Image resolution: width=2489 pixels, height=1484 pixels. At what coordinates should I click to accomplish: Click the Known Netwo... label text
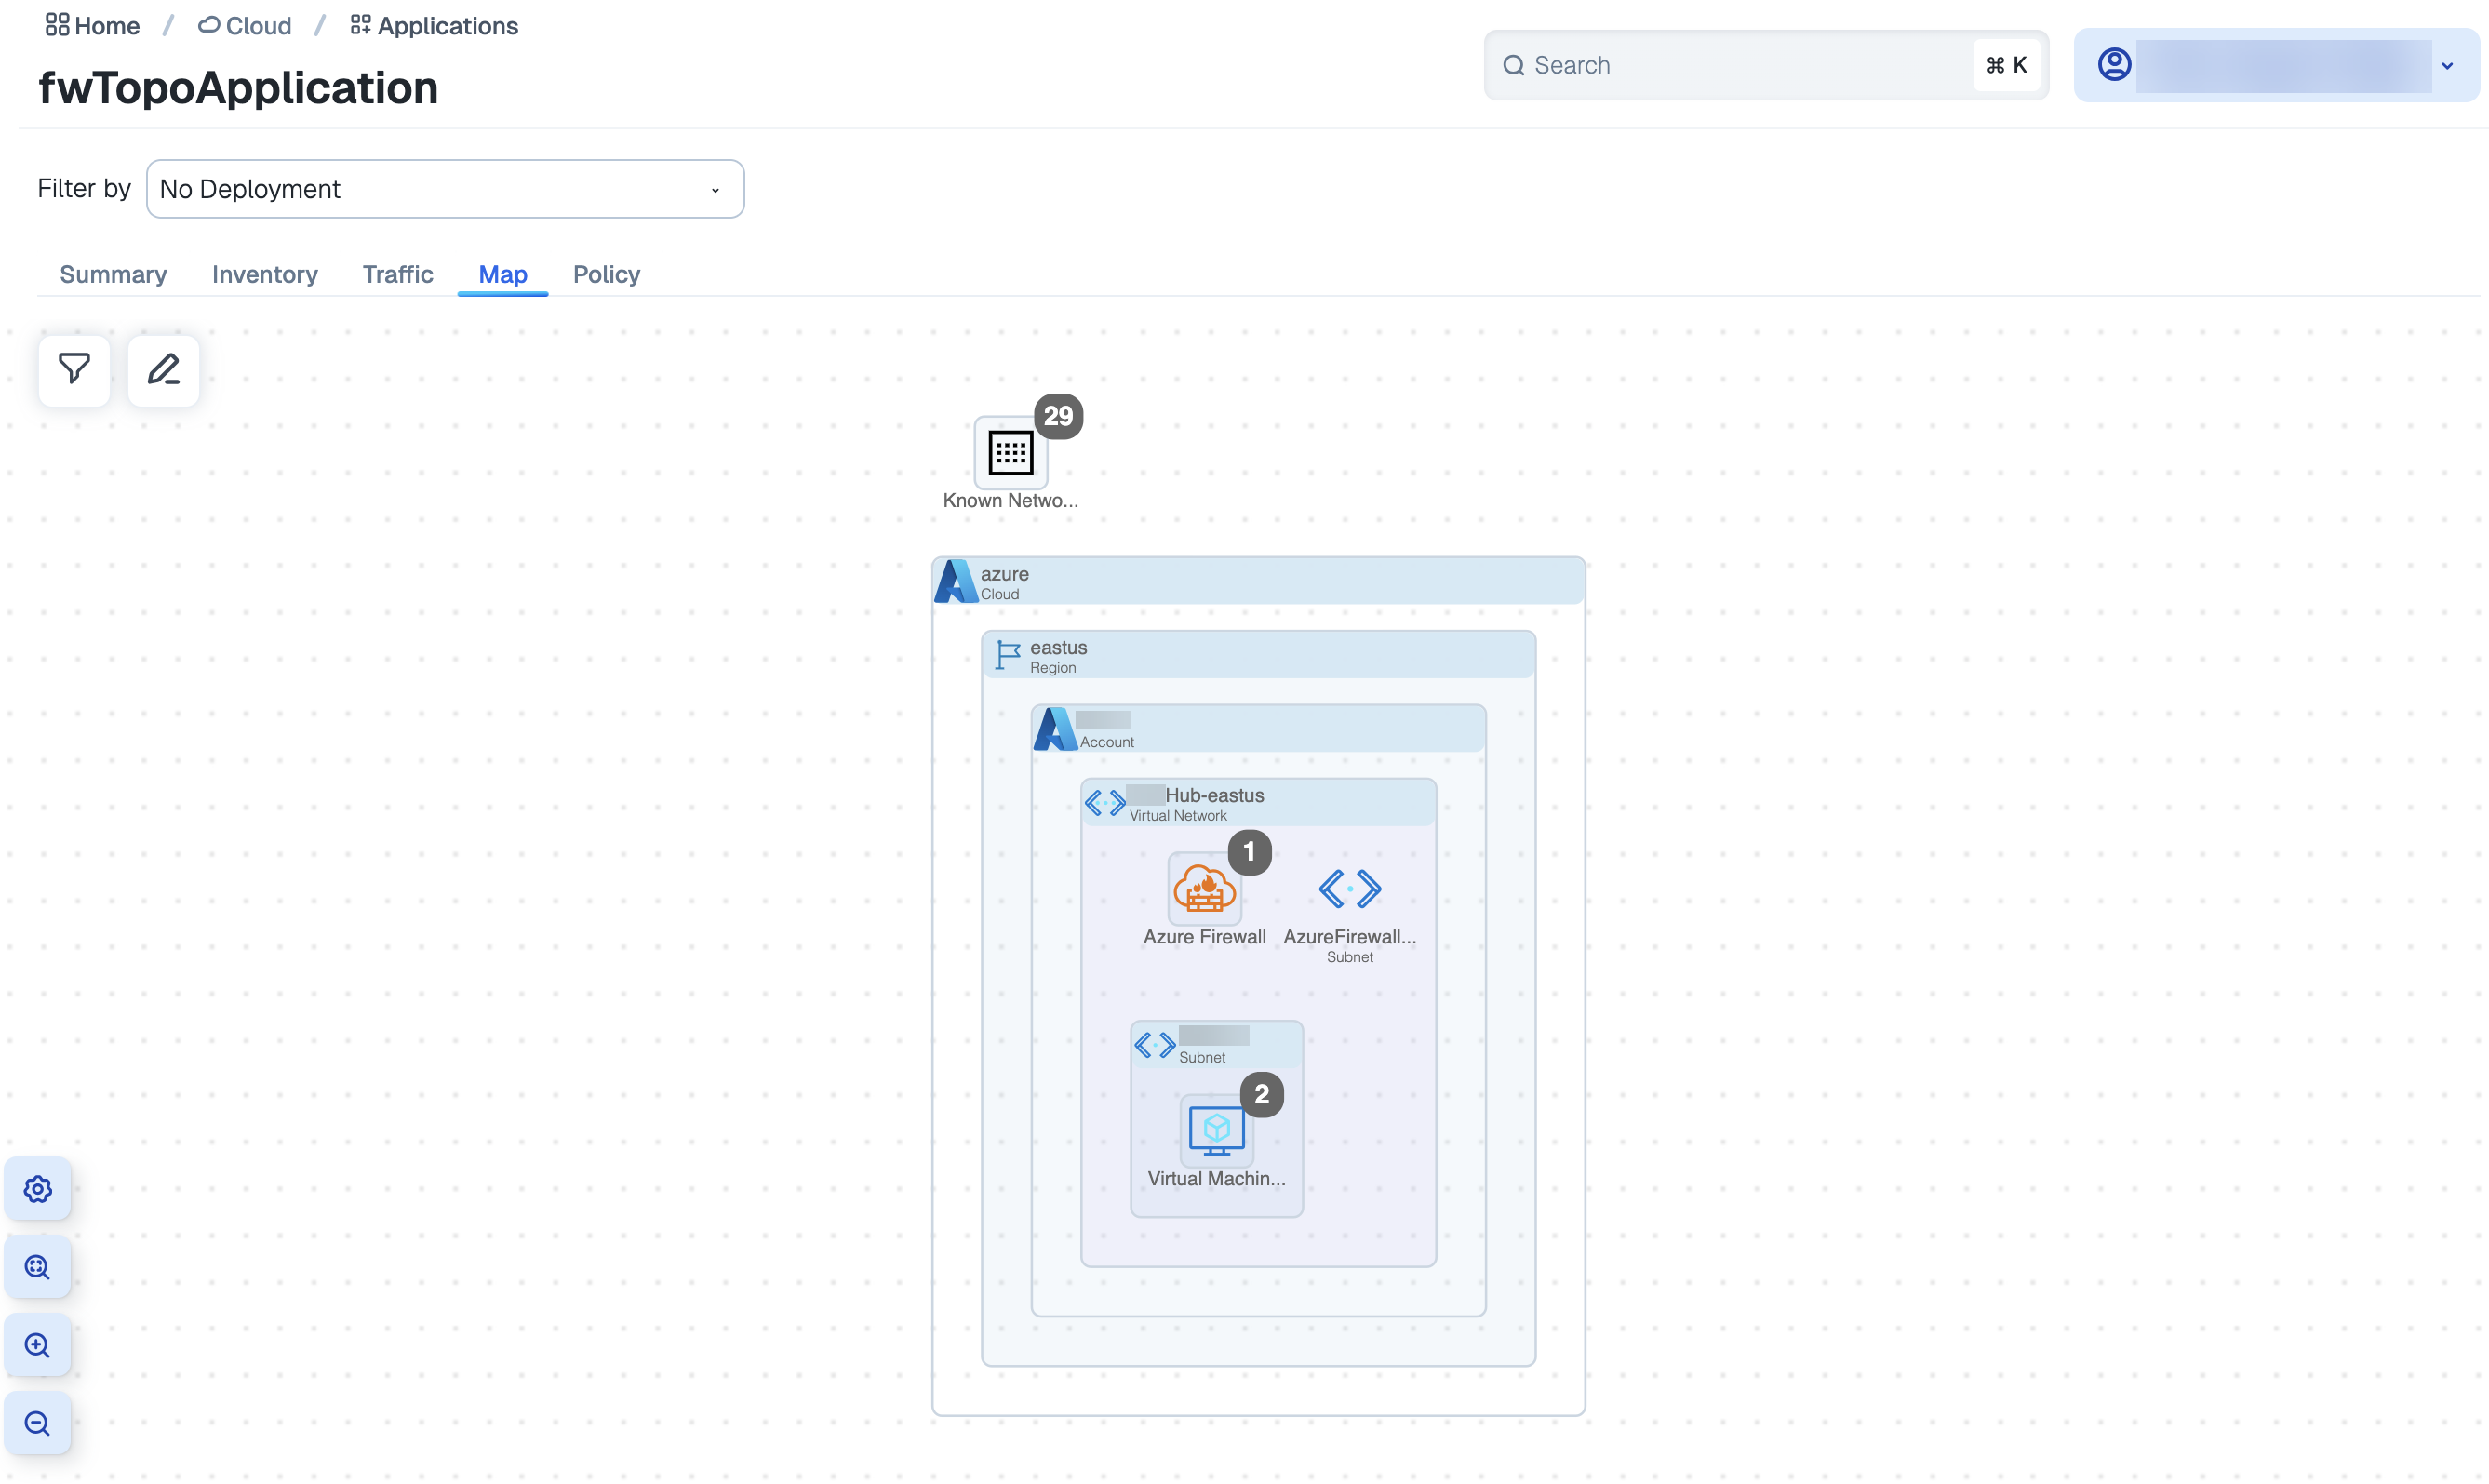[1010, 501]
